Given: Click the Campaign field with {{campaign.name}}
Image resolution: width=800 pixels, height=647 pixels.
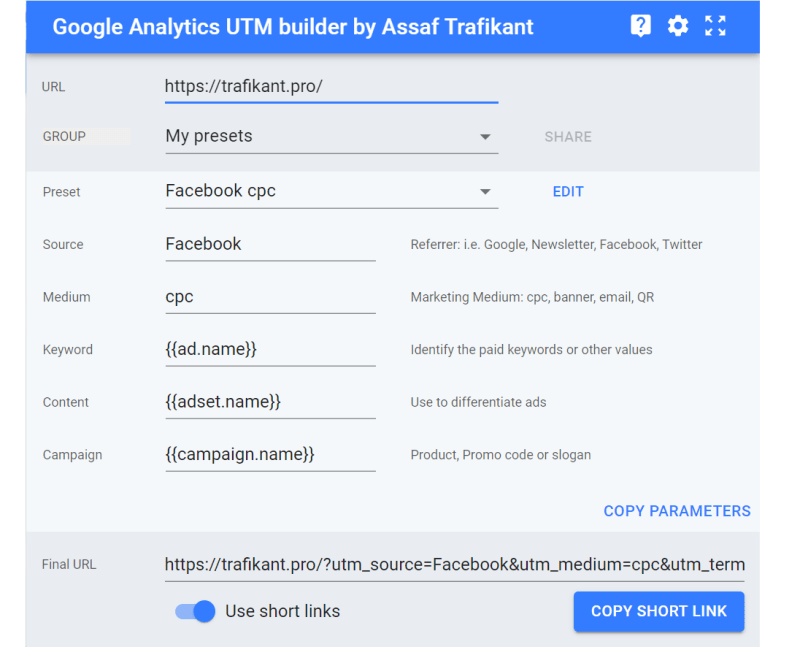Looking at the screenshot, I should pos(270,454).
